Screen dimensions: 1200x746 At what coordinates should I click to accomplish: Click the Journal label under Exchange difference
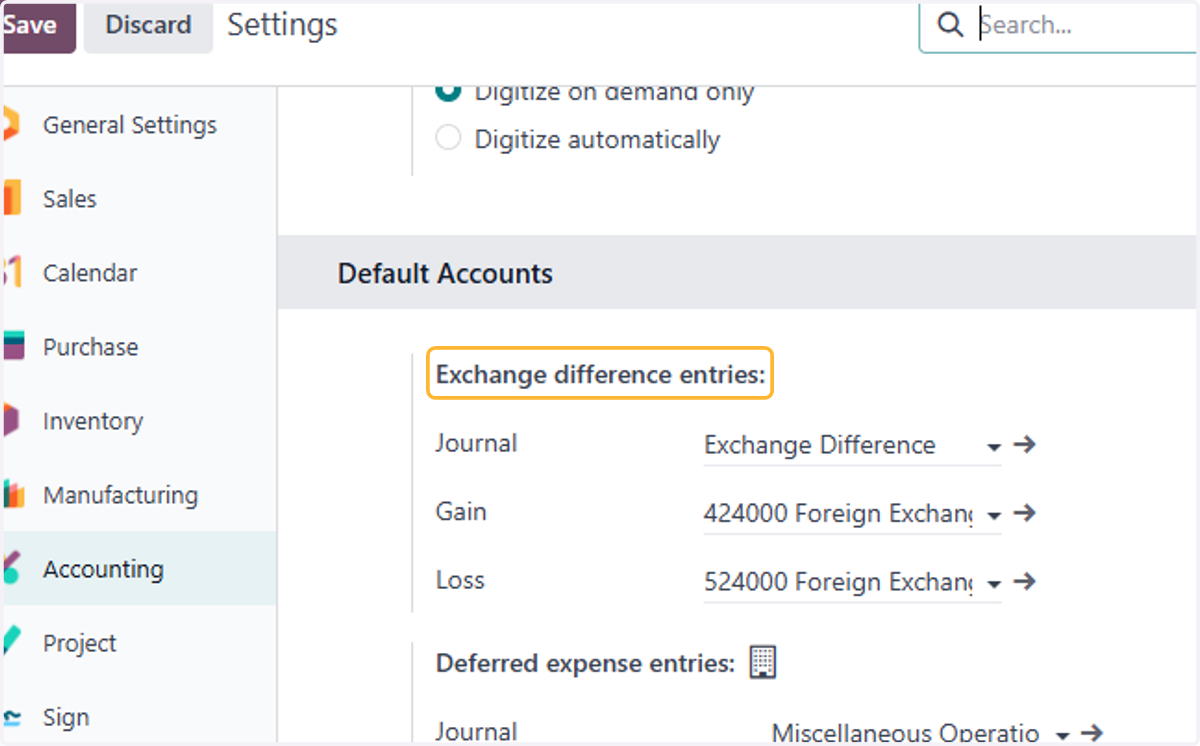pyautogui.click(x=476, y=443)
